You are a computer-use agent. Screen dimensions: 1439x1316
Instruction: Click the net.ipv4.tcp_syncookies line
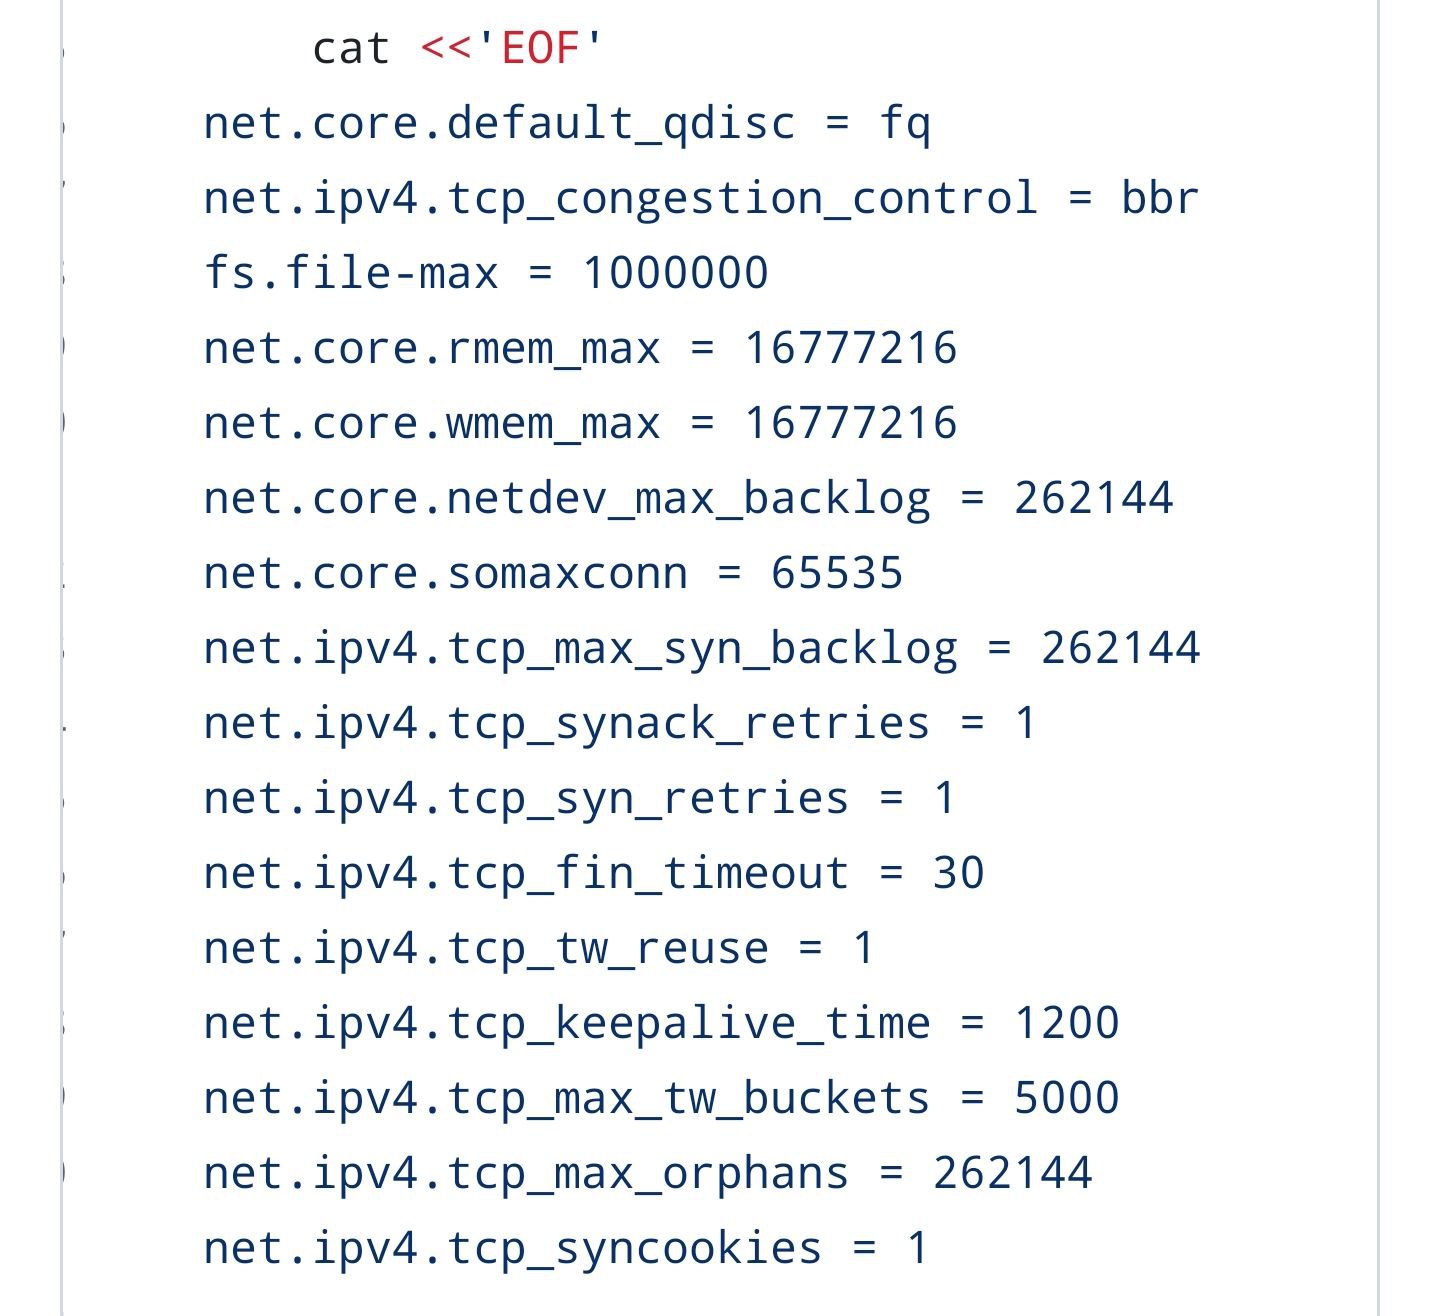566,1248
